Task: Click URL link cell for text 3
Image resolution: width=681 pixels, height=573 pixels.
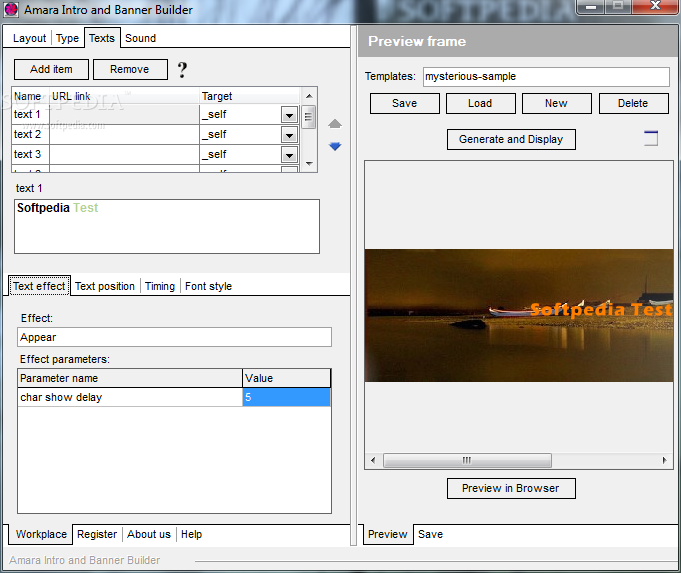Action: point(124,154)
